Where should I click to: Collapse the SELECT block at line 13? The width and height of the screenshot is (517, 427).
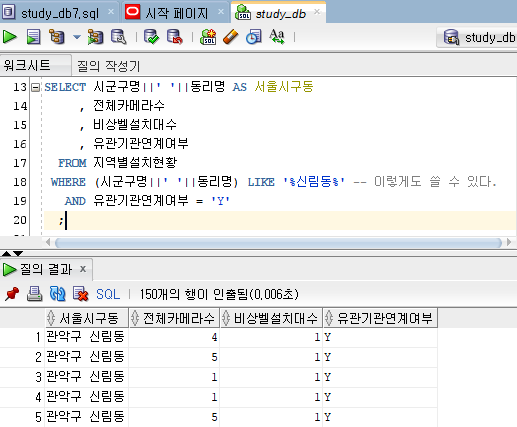tap(35, 88)
